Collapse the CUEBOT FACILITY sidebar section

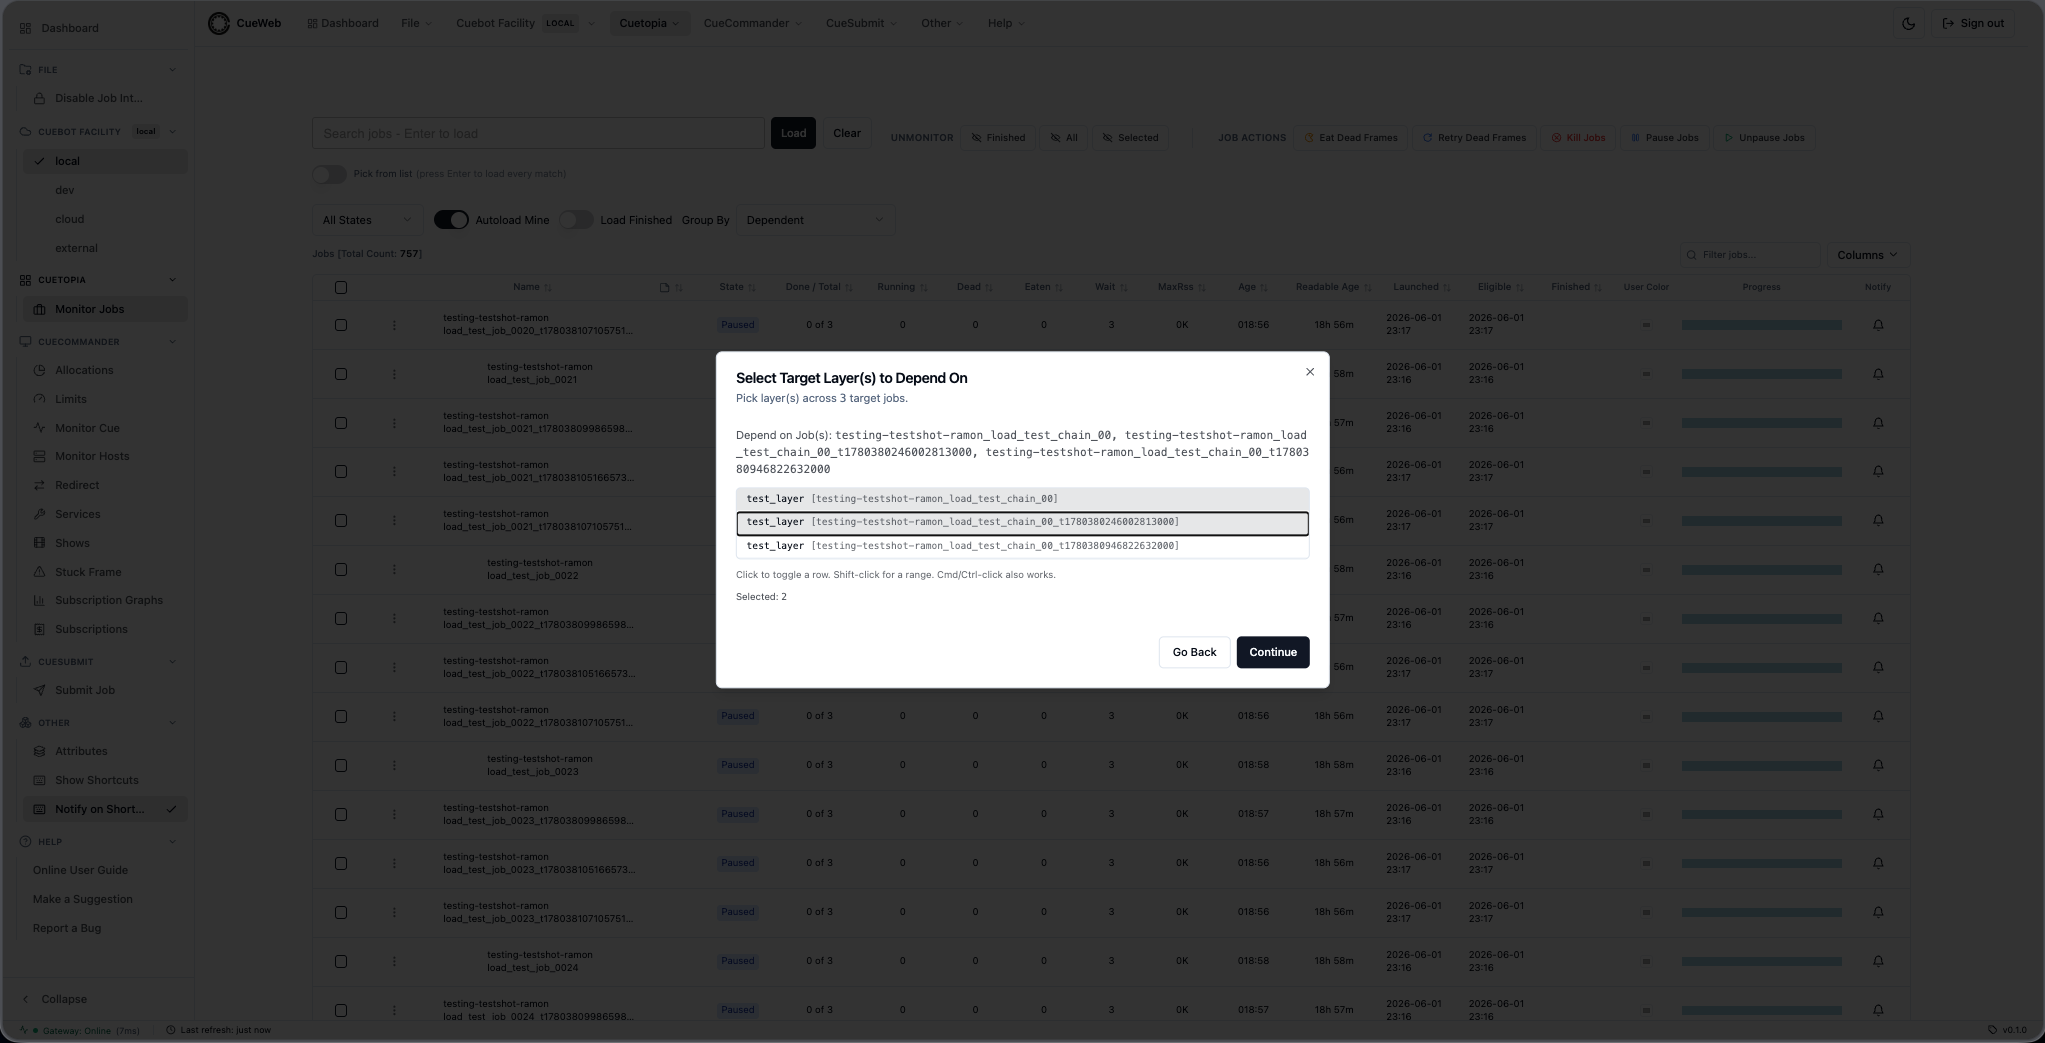(172, 132)
